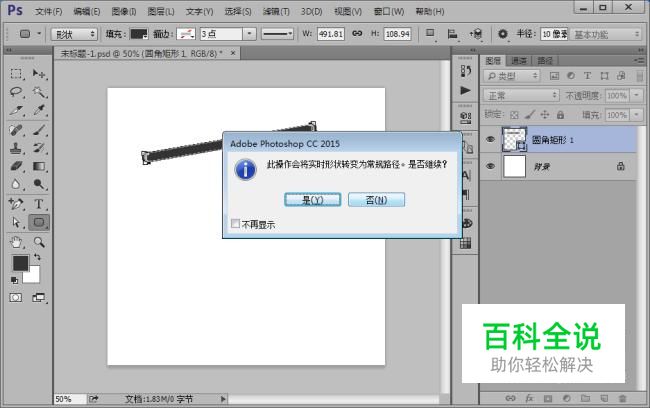Open the 图像(I) menu
Image resolution: width=650 pixels, height=408 pixels.
pyautogui.click(x=124, y=12)
